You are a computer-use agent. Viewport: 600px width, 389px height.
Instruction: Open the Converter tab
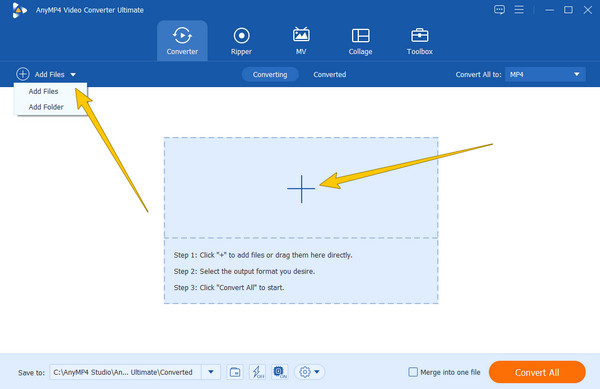tap(182, 41)
